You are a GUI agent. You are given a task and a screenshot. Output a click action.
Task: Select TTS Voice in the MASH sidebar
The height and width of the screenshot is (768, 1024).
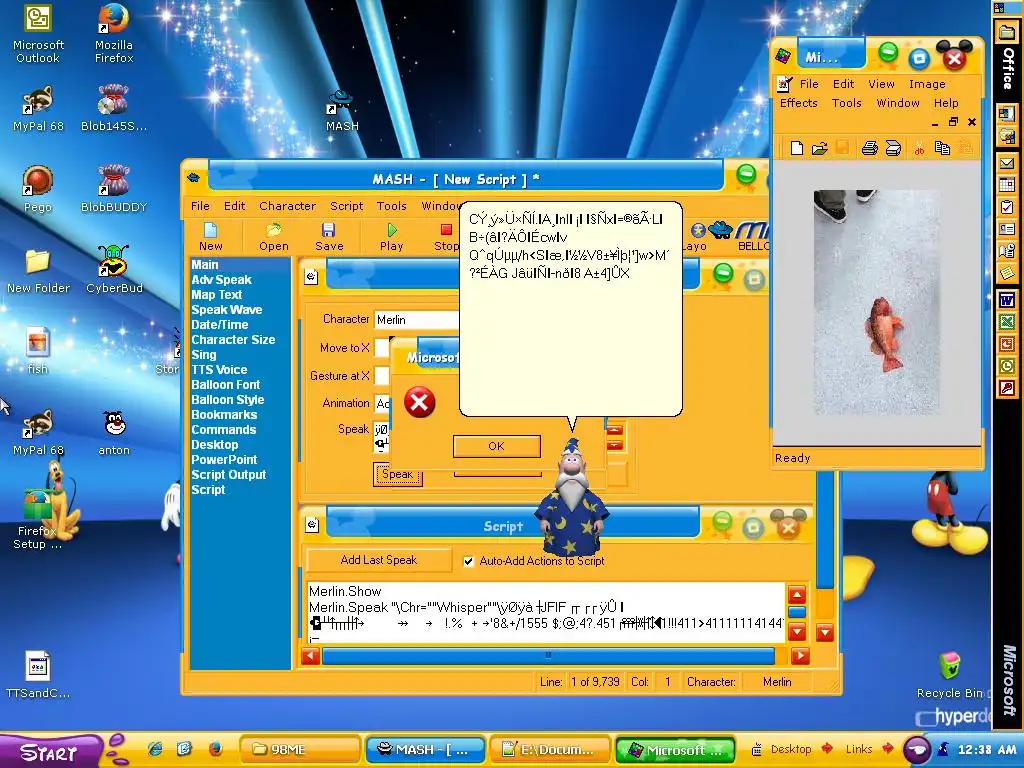(x=219, y=370)
